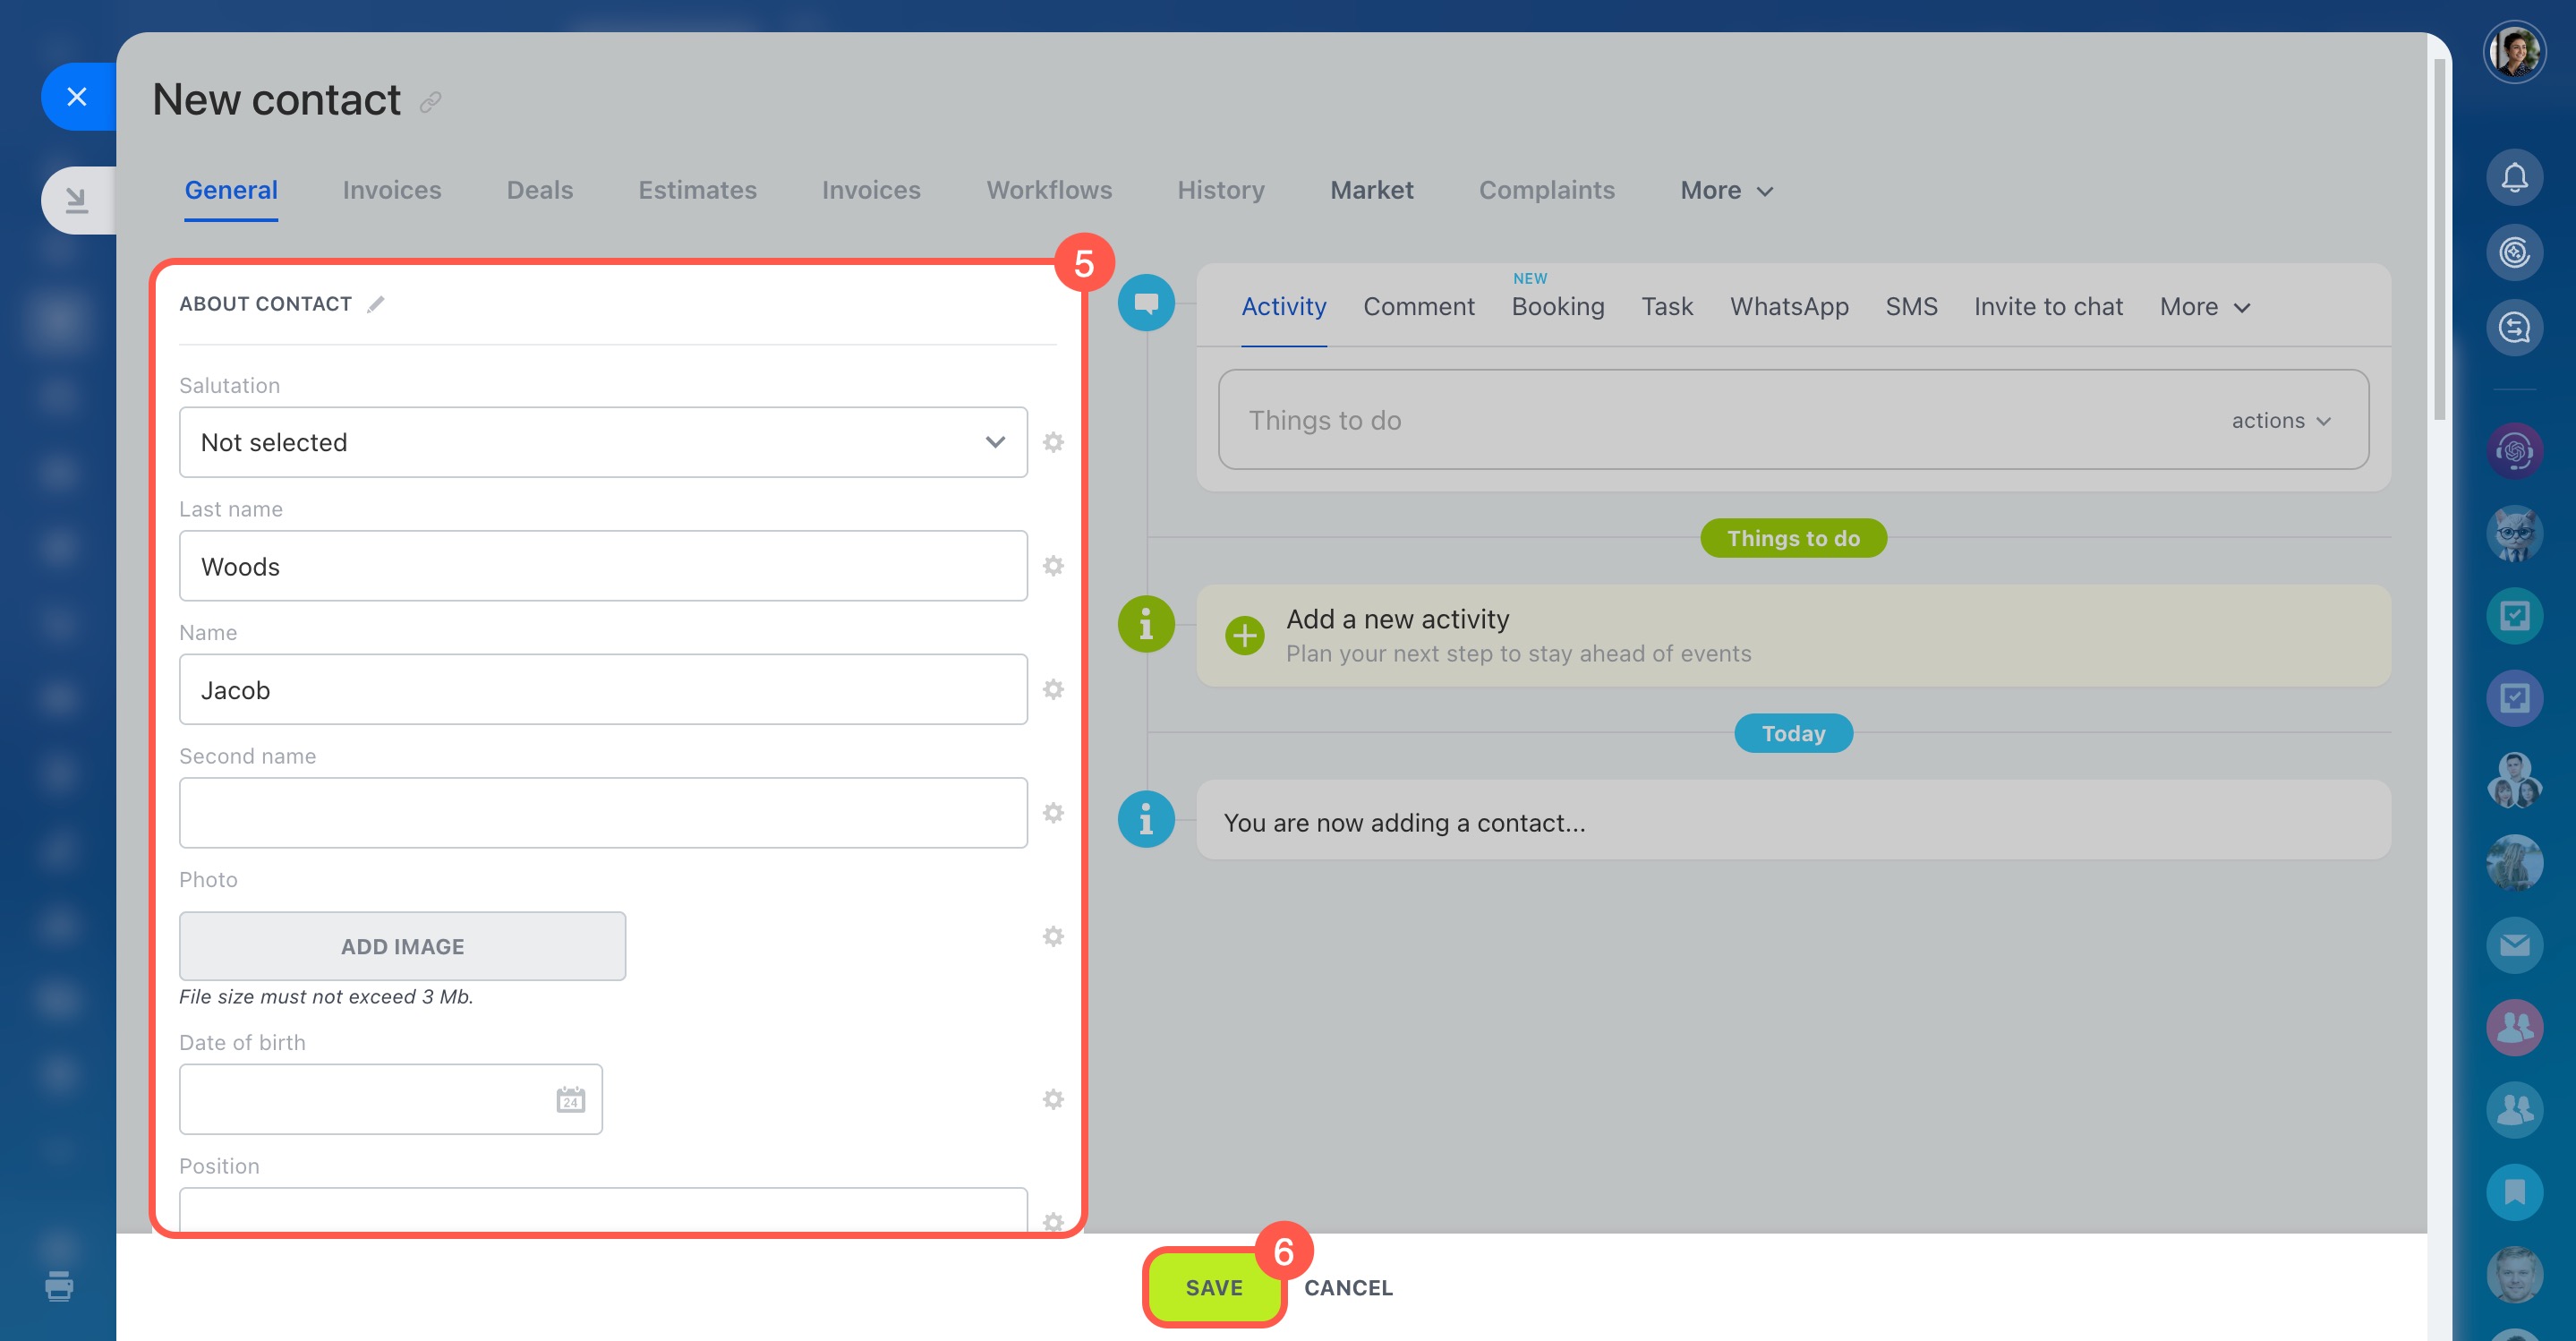
Task: Click the vertical scrollbar of the contact panel
Action: pos(2438,240)
